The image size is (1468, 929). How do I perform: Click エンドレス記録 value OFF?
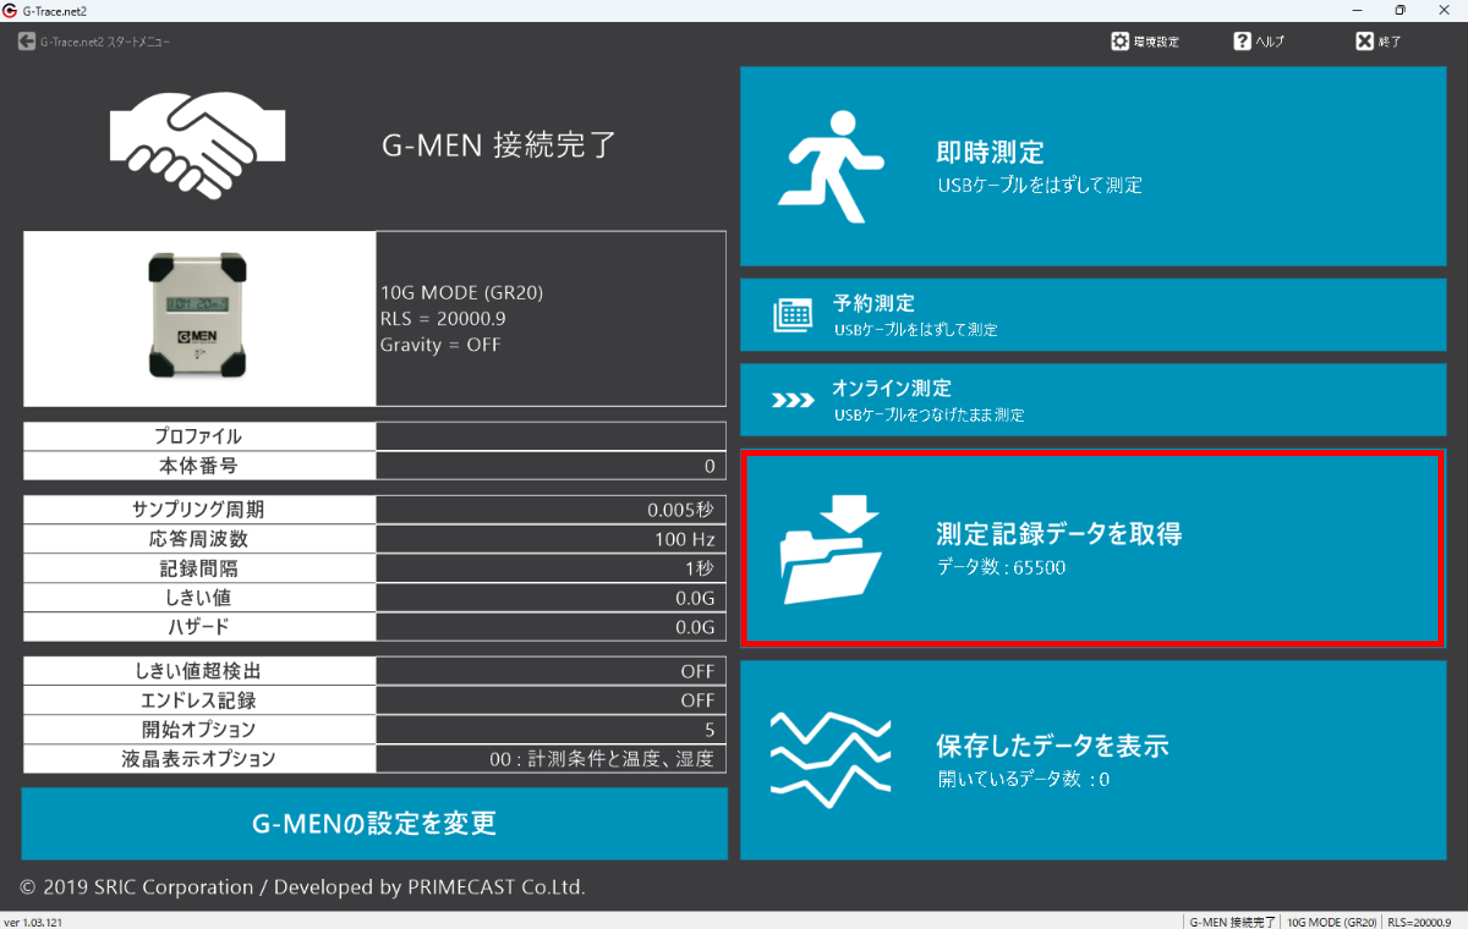551,700
